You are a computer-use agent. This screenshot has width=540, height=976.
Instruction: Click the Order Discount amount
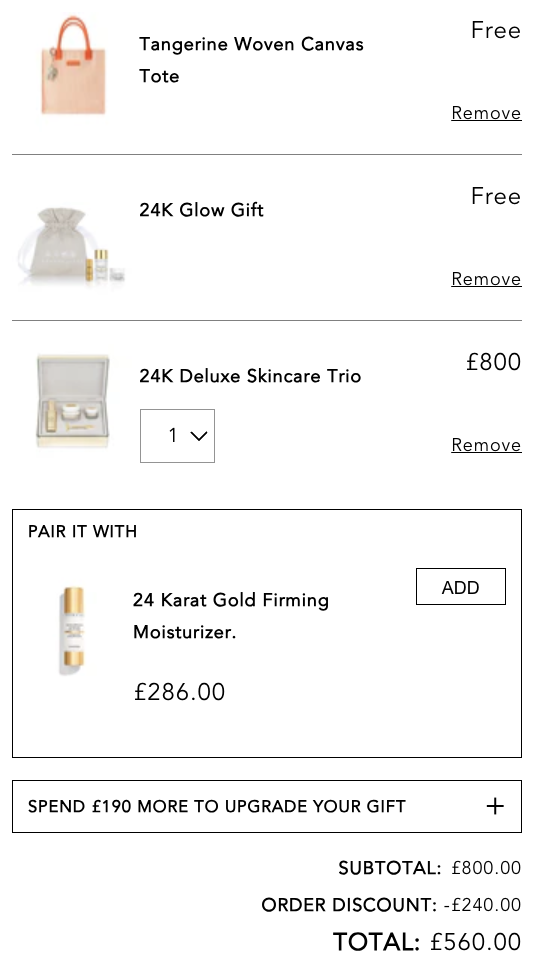point(482,904)
